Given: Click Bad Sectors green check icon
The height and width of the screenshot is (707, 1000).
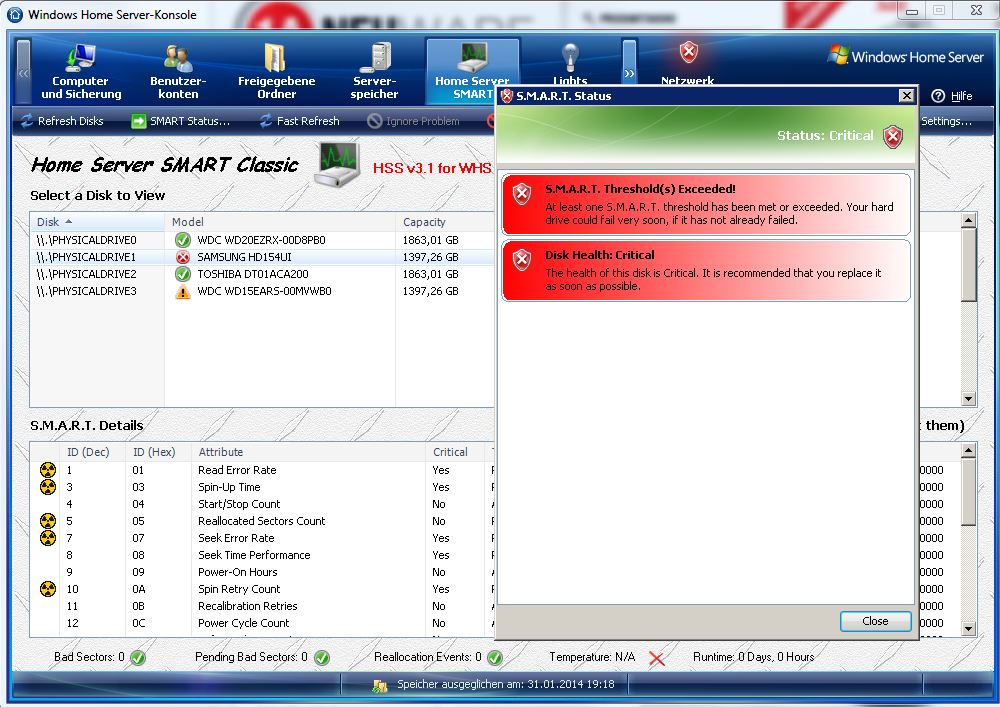Looking at the screenshot, I should (138, 657).
